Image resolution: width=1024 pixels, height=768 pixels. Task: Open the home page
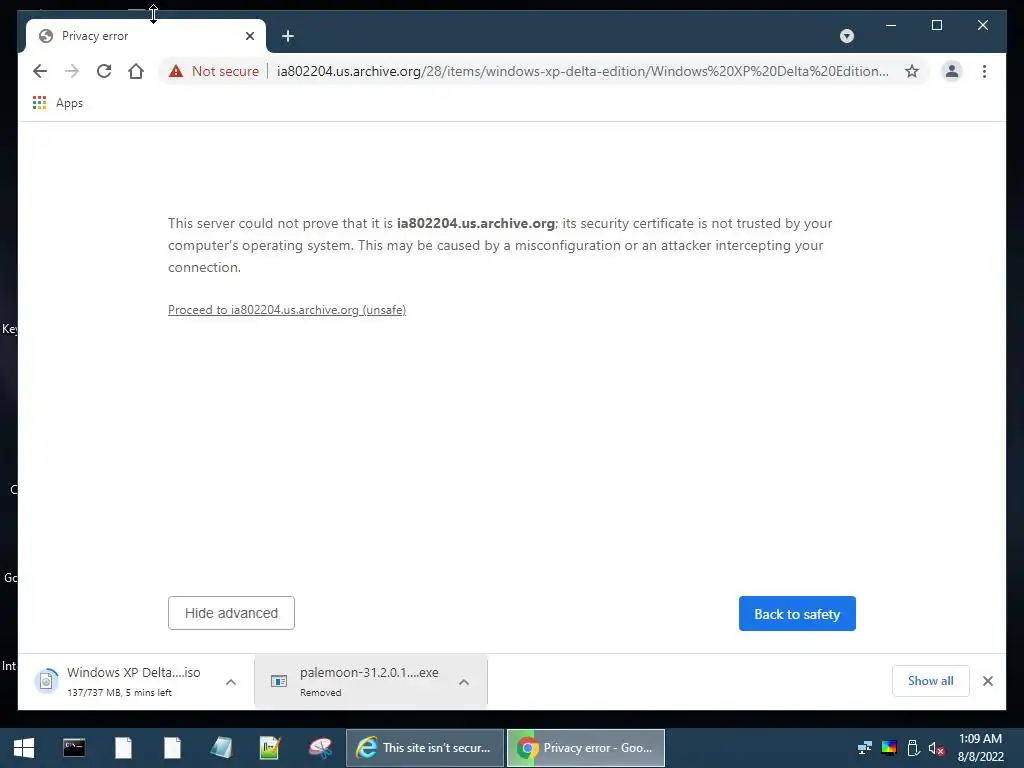click(x=136, y=71)
